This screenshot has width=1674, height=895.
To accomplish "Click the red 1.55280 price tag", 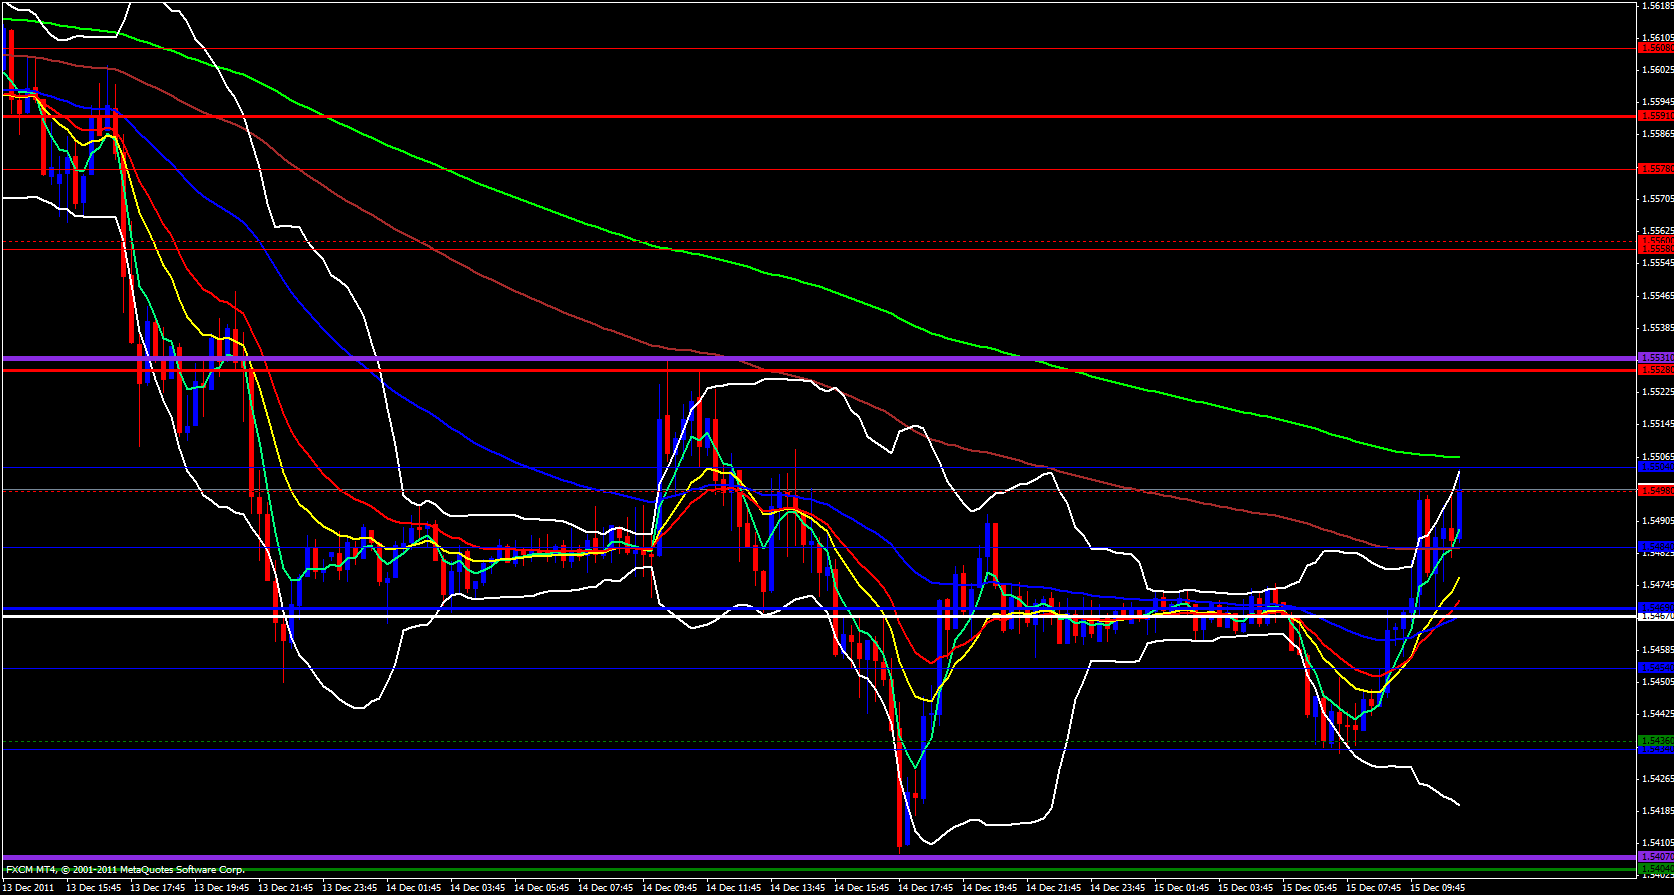I will click(x=1655, y=370).
